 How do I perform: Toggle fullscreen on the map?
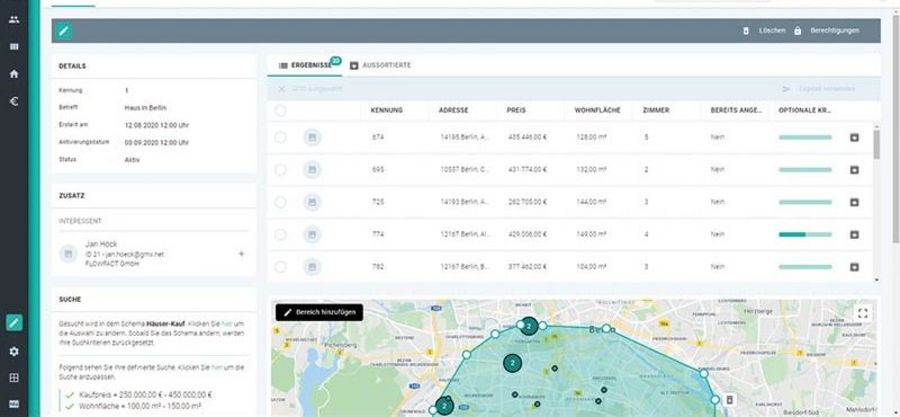tap(862, 313)
